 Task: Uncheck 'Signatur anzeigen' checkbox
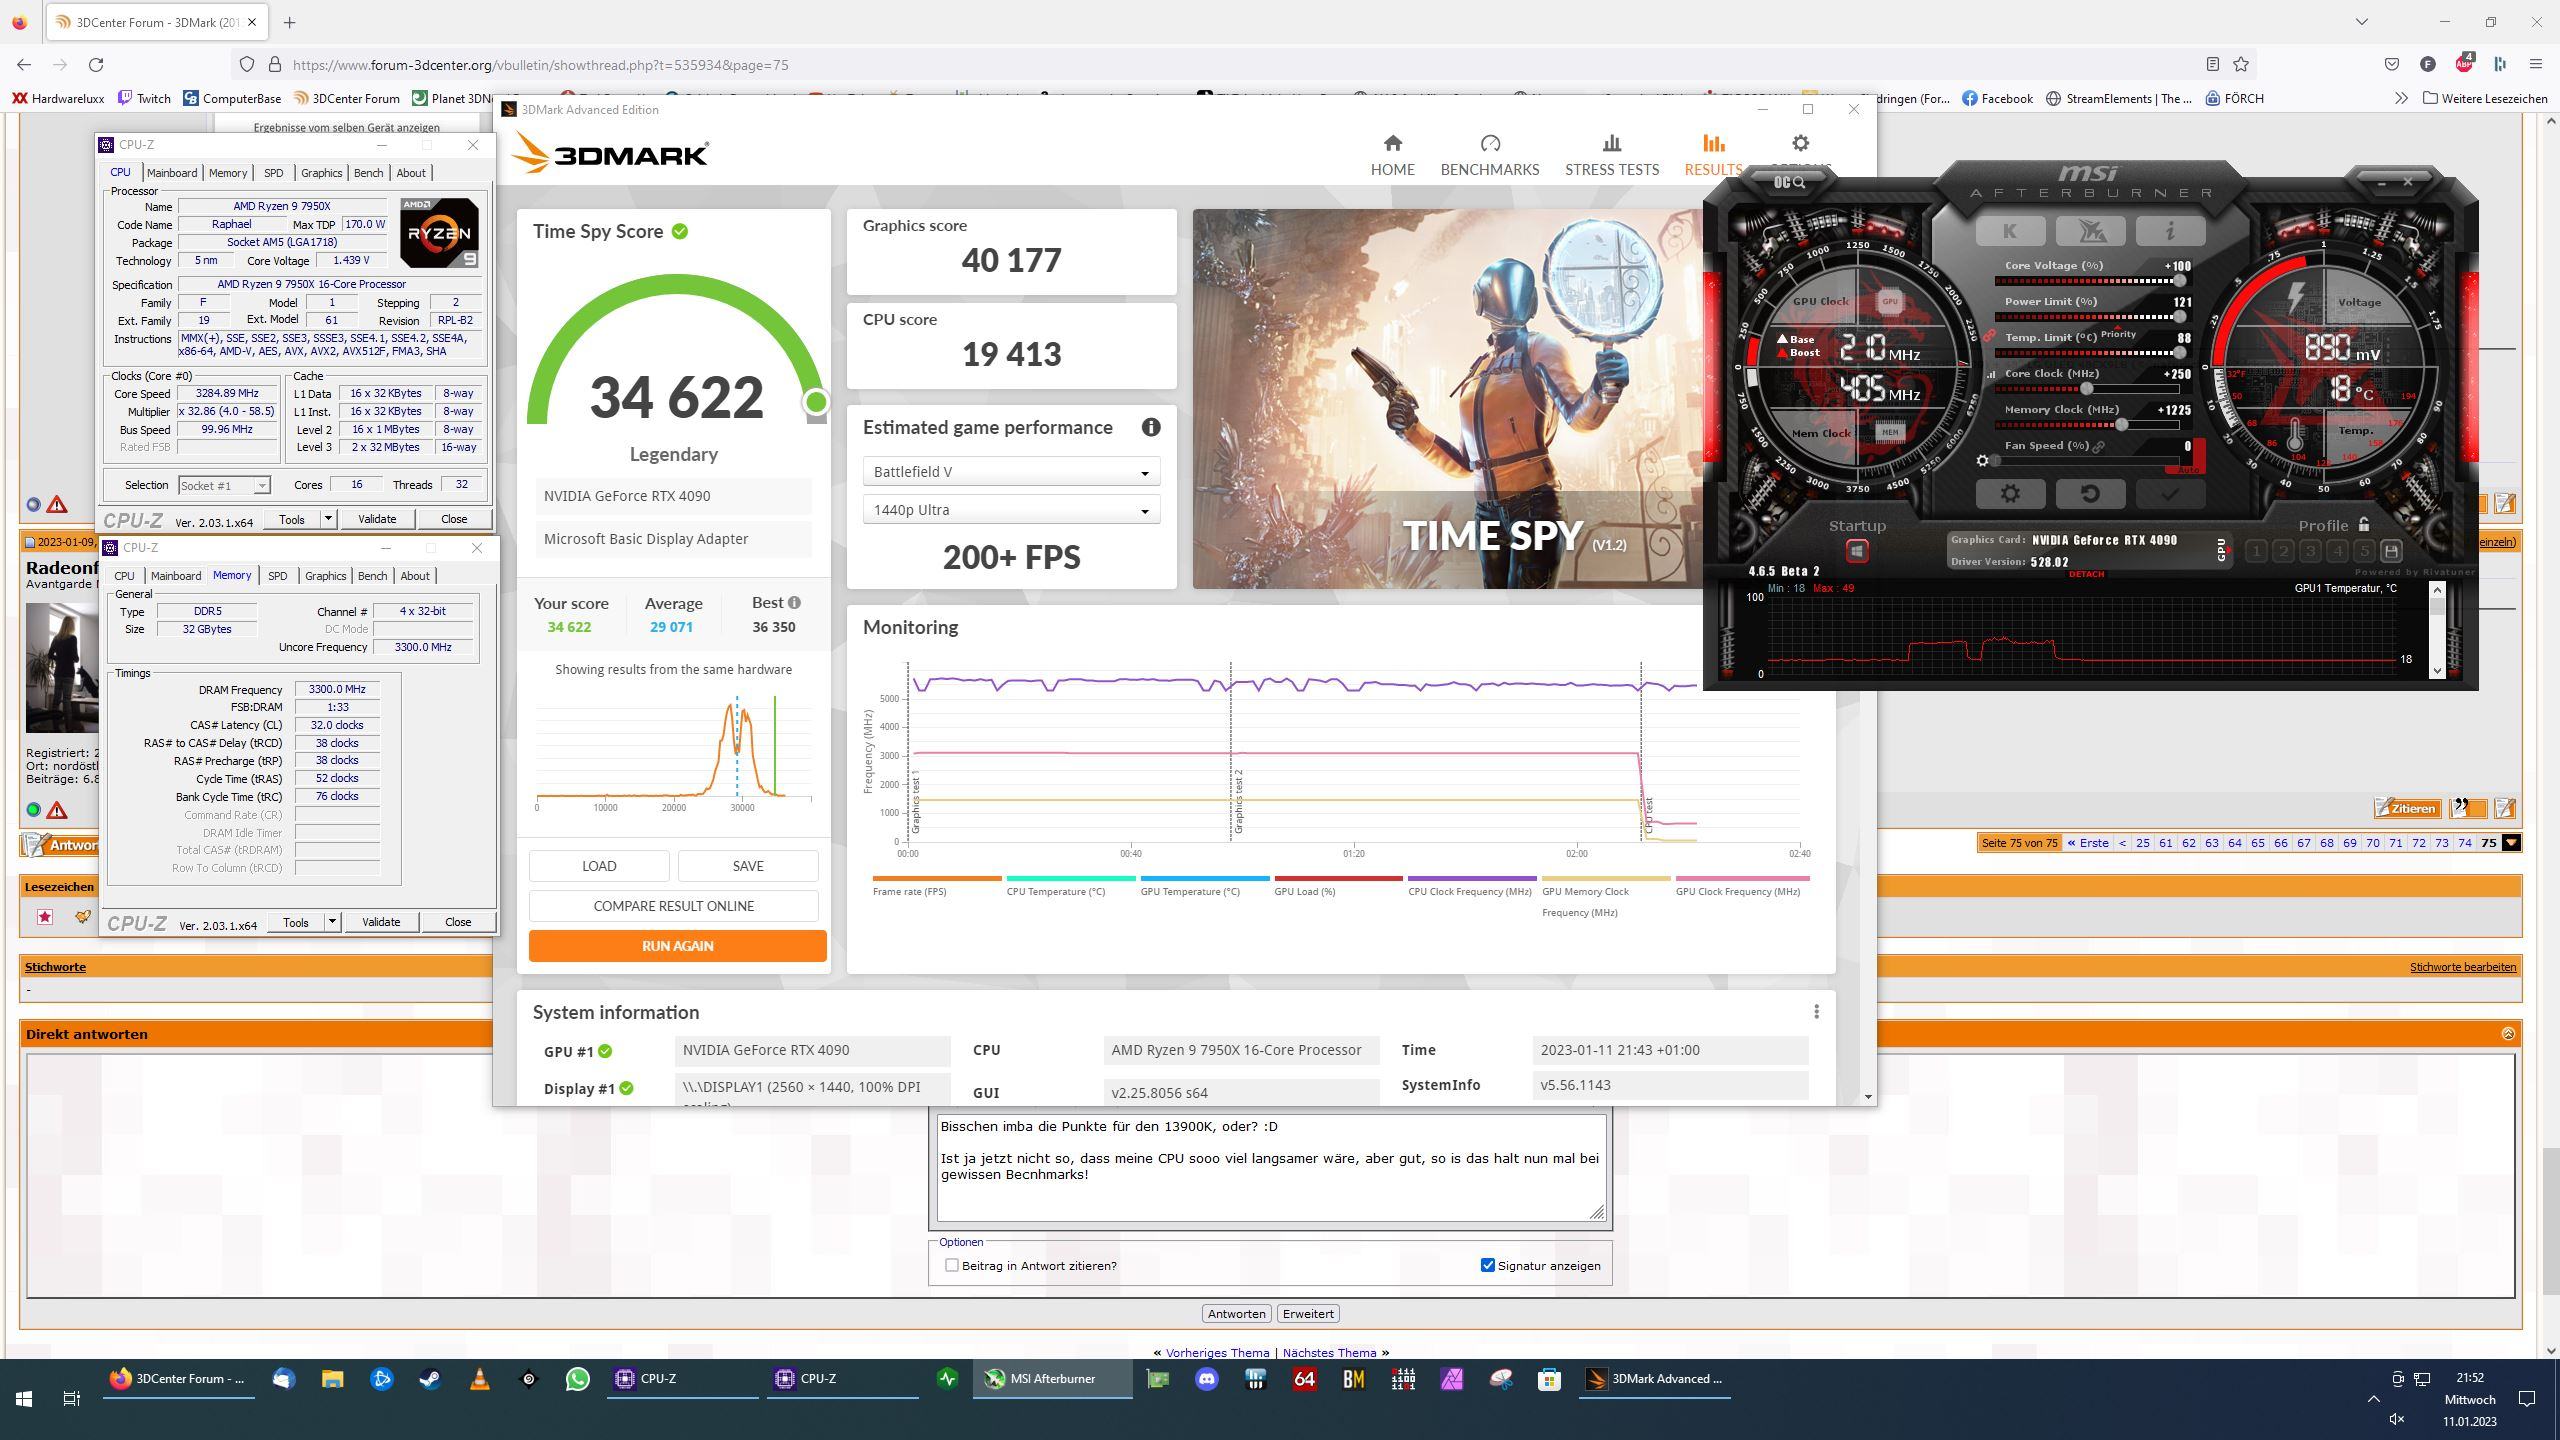(x=1487, y=1265)
